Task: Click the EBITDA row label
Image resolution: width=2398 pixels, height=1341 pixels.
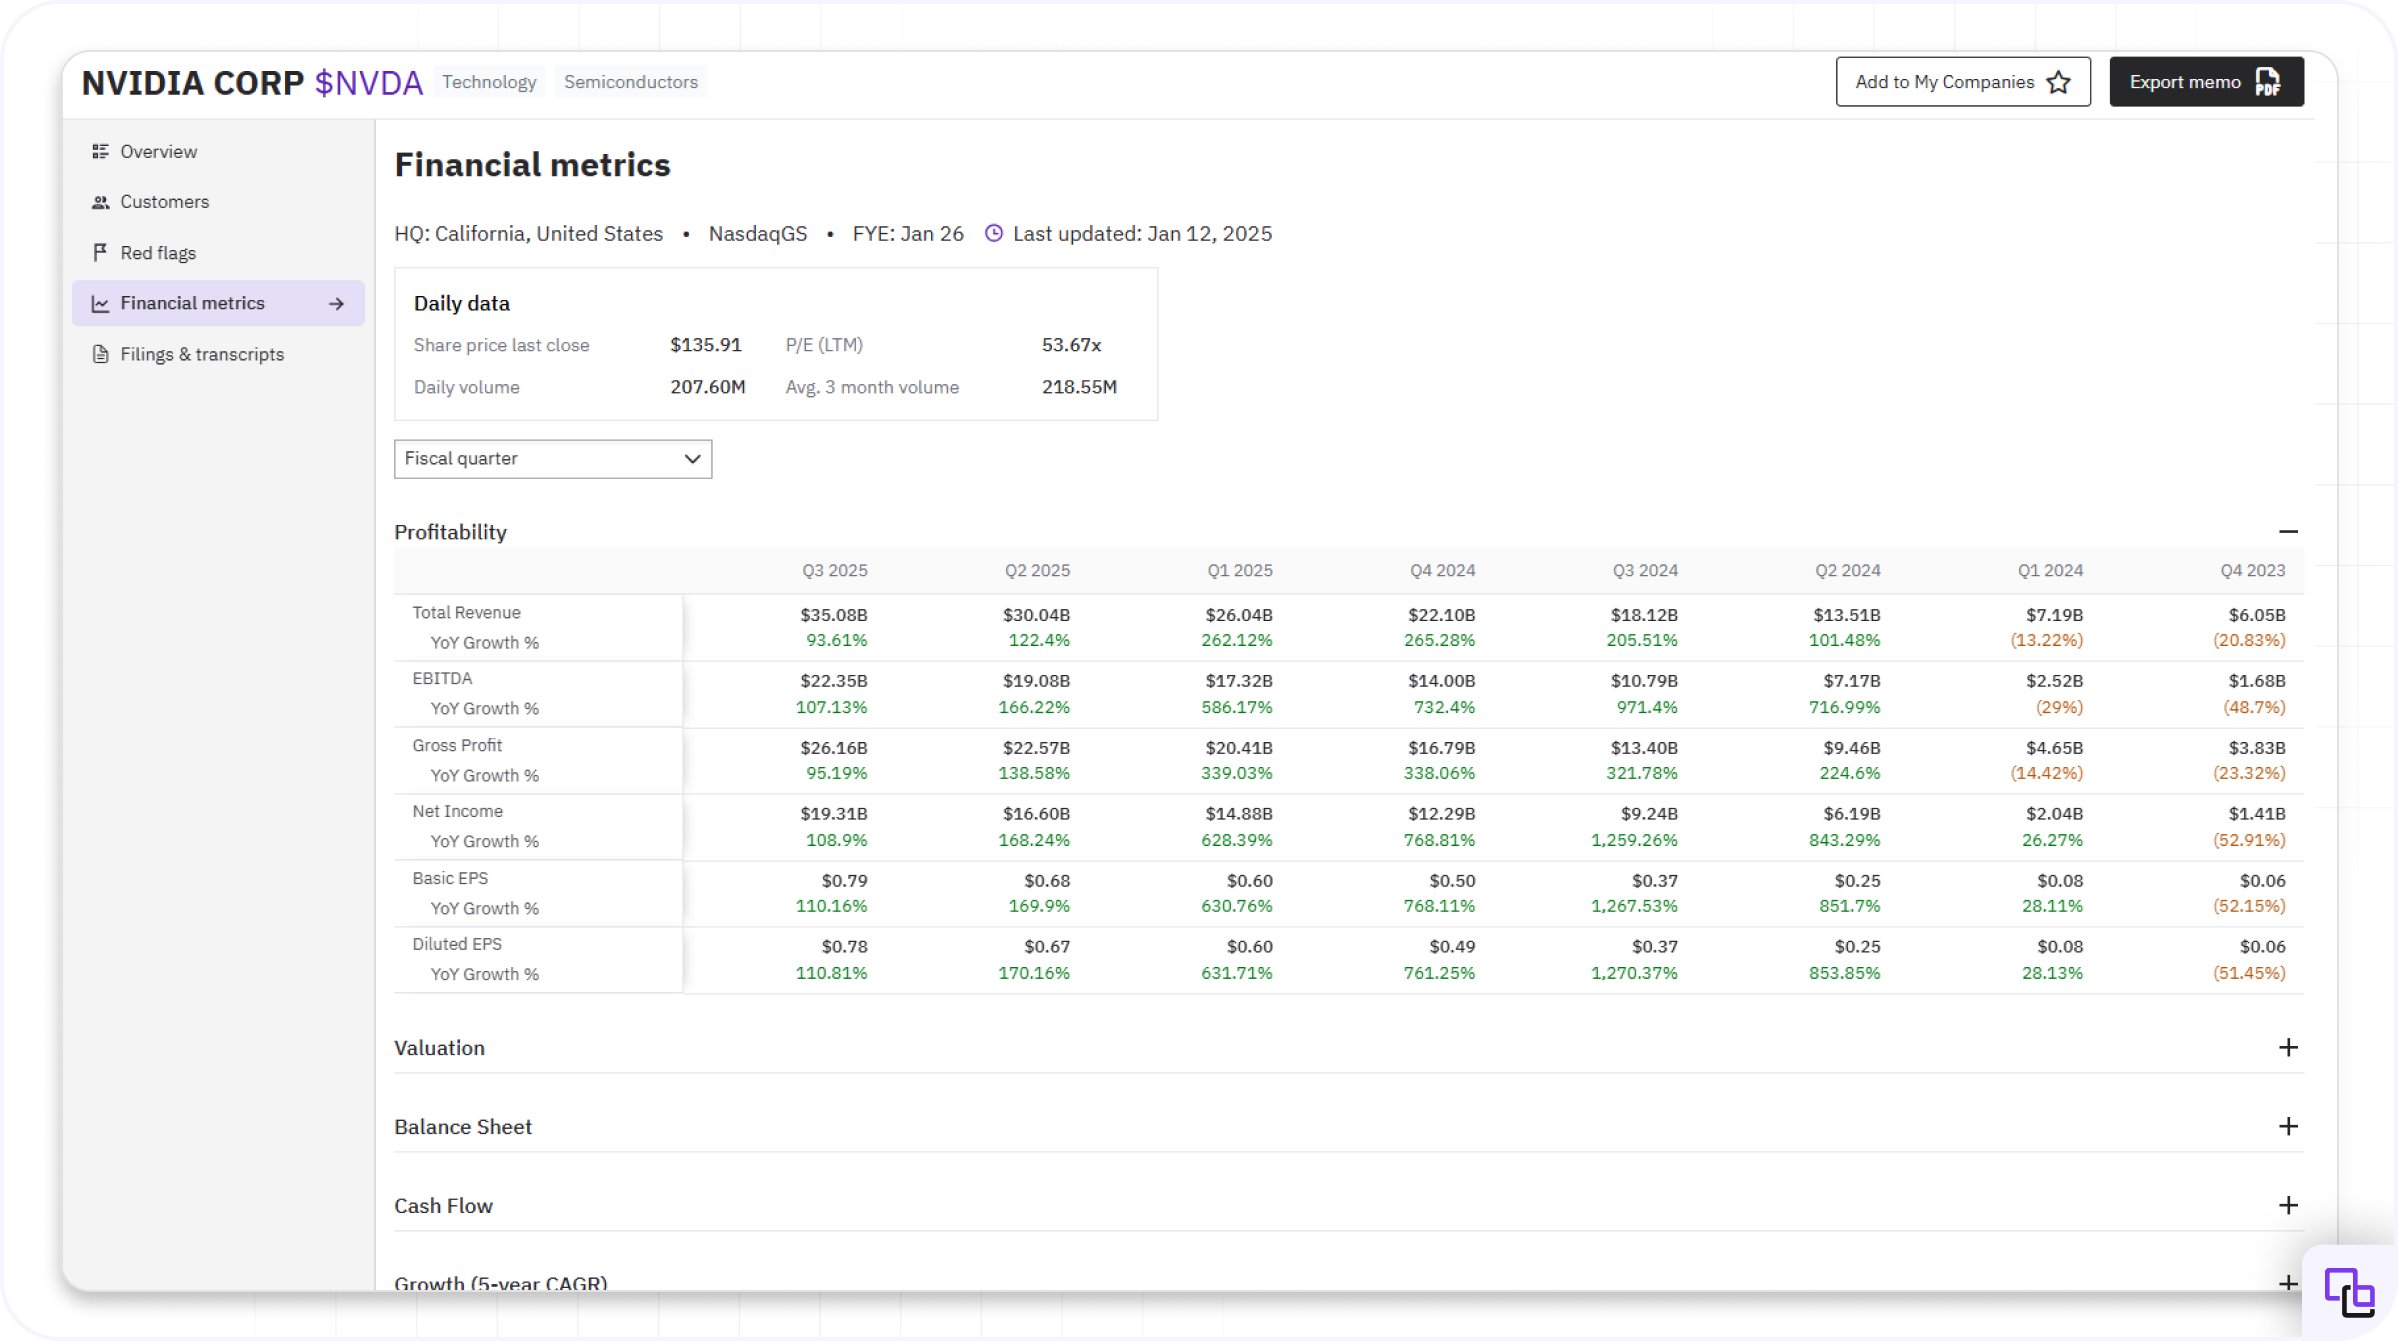Action: click(x=442, y=678)
